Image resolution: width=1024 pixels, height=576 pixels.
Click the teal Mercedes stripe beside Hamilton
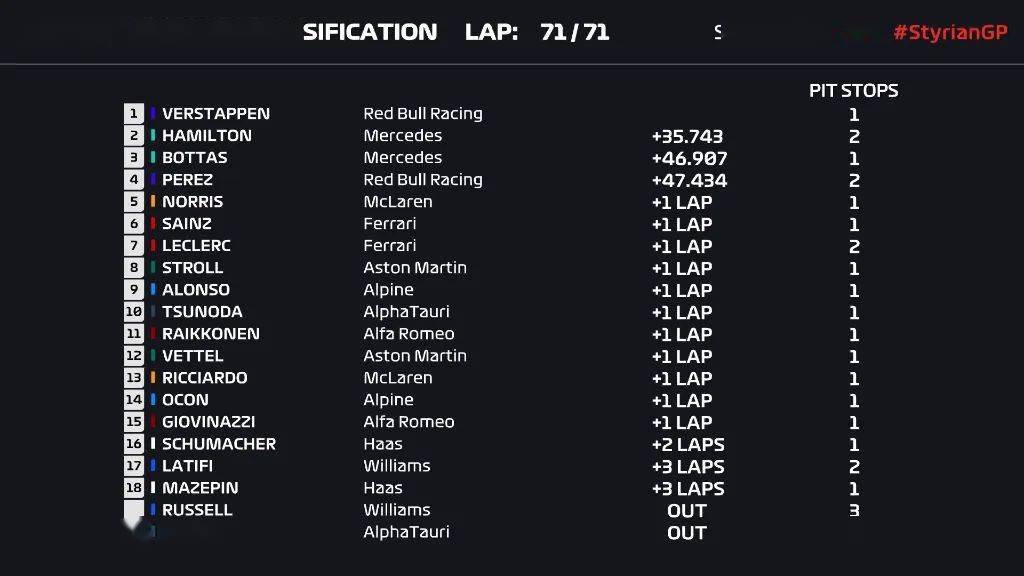(153, 135)
